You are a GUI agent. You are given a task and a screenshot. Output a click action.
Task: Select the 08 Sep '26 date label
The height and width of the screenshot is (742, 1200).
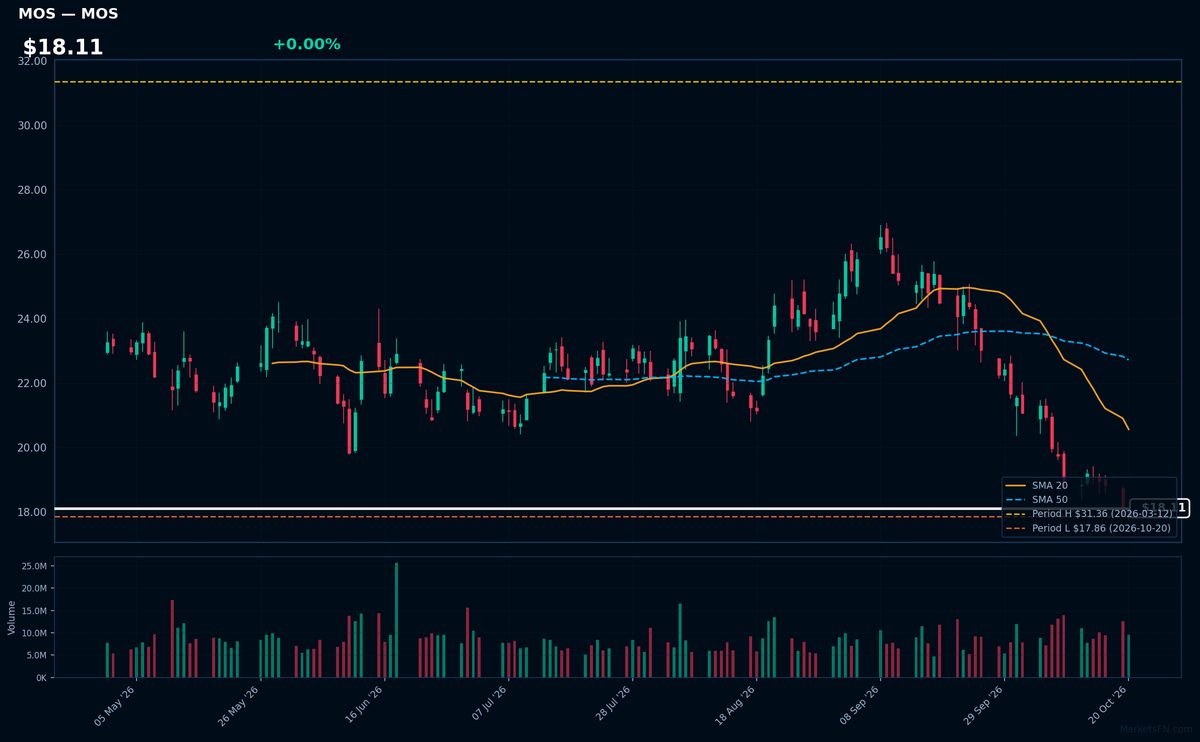858,708
